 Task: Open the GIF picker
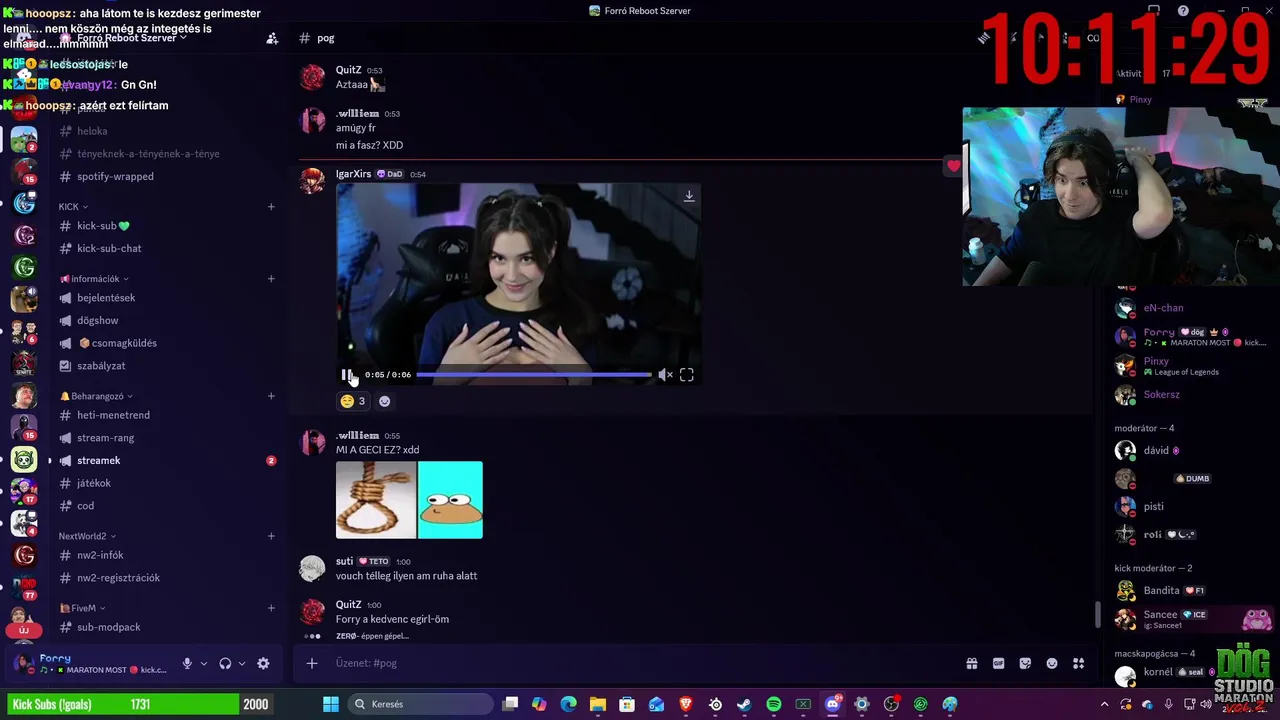pos(998,663)
